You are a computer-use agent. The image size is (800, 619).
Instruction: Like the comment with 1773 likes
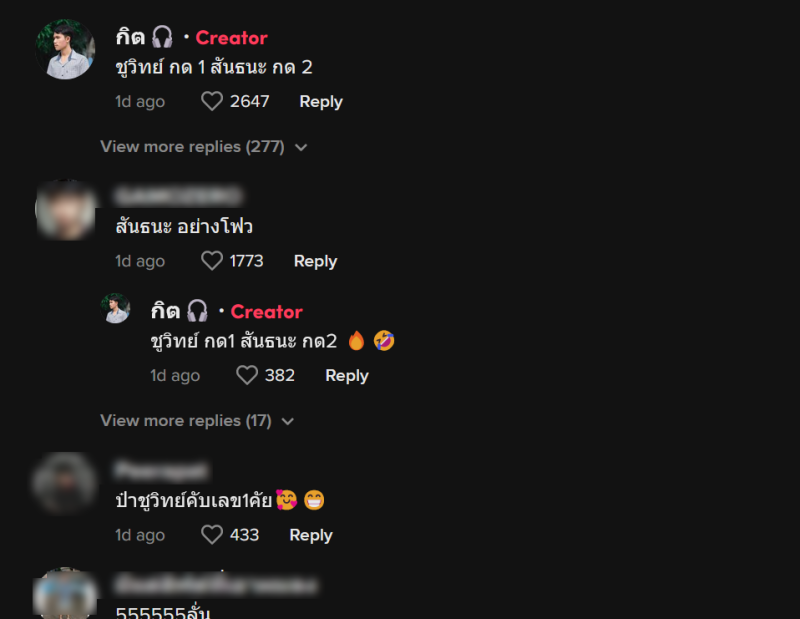(212, 261)
